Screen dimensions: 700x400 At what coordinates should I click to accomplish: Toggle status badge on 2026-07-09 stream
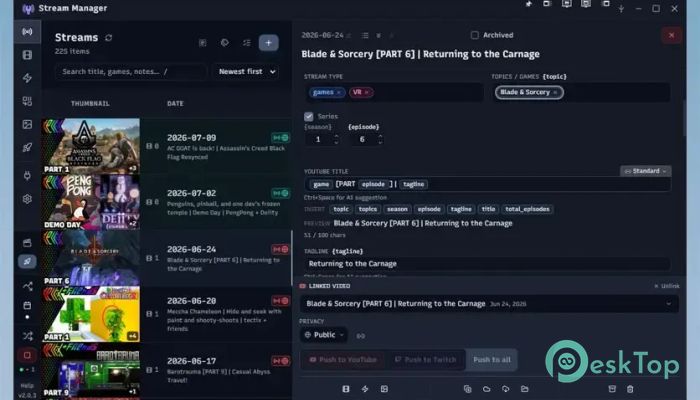click(280, 138)
